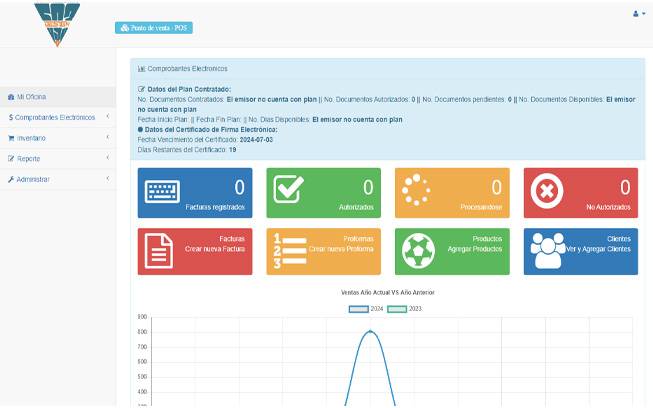Image resolution: width=653 pixels, height=408 pixels.
Task: Click the numbered list icon on Proformas
Action: (x=290, y=252)
